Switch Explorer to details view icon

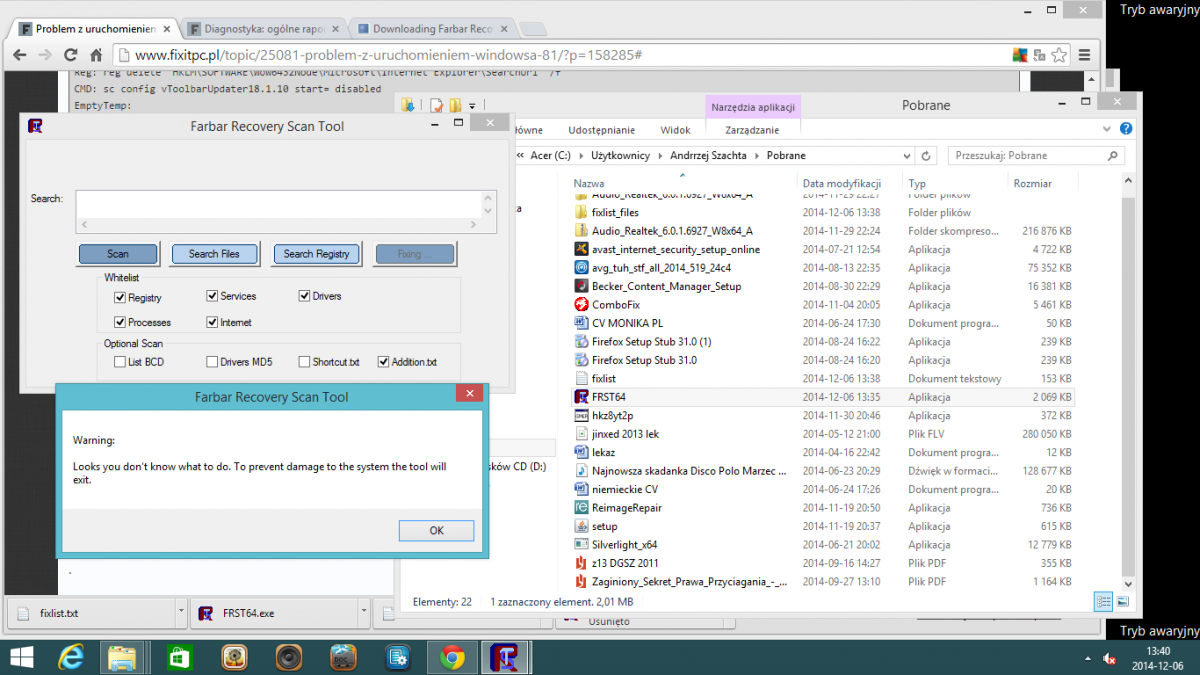(1104, 602)
